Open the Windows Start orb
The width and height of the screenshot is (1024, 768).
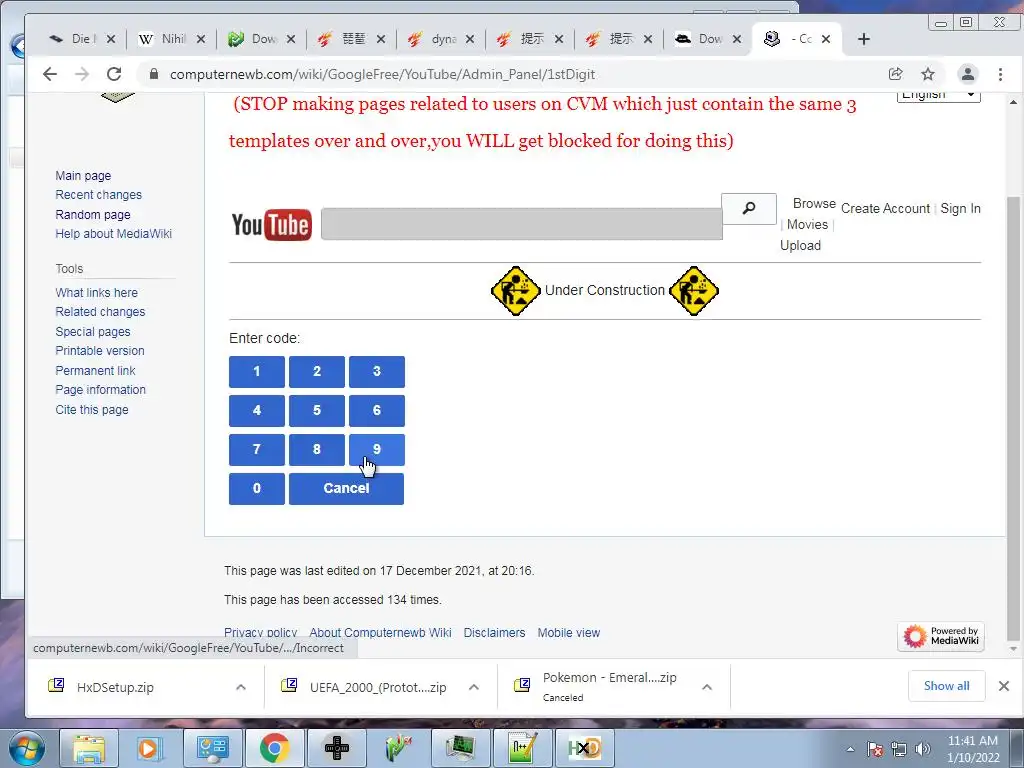coord(27,748)
